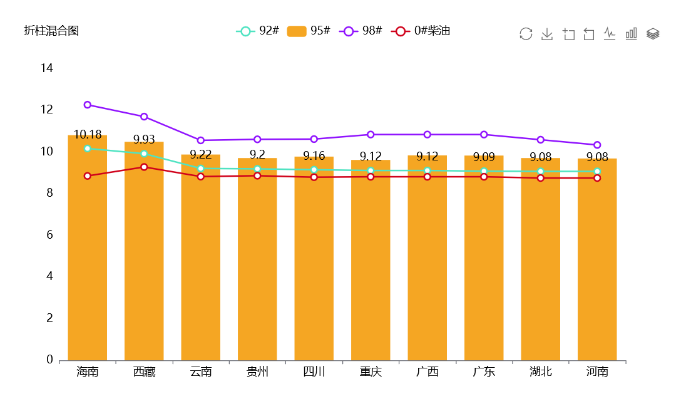Activate the area zoom tool icon
Viewport: 689px width, 417px height.
pyautogui.click(x=569, y=34)
